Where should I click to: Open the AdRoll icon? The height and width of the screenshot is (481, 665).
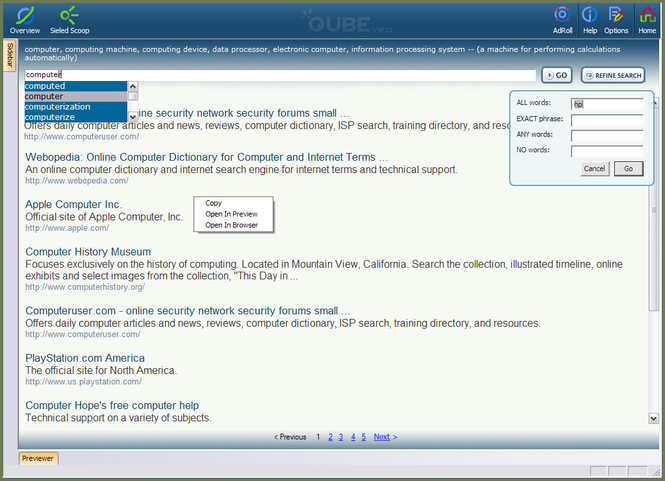coord(563,15)
